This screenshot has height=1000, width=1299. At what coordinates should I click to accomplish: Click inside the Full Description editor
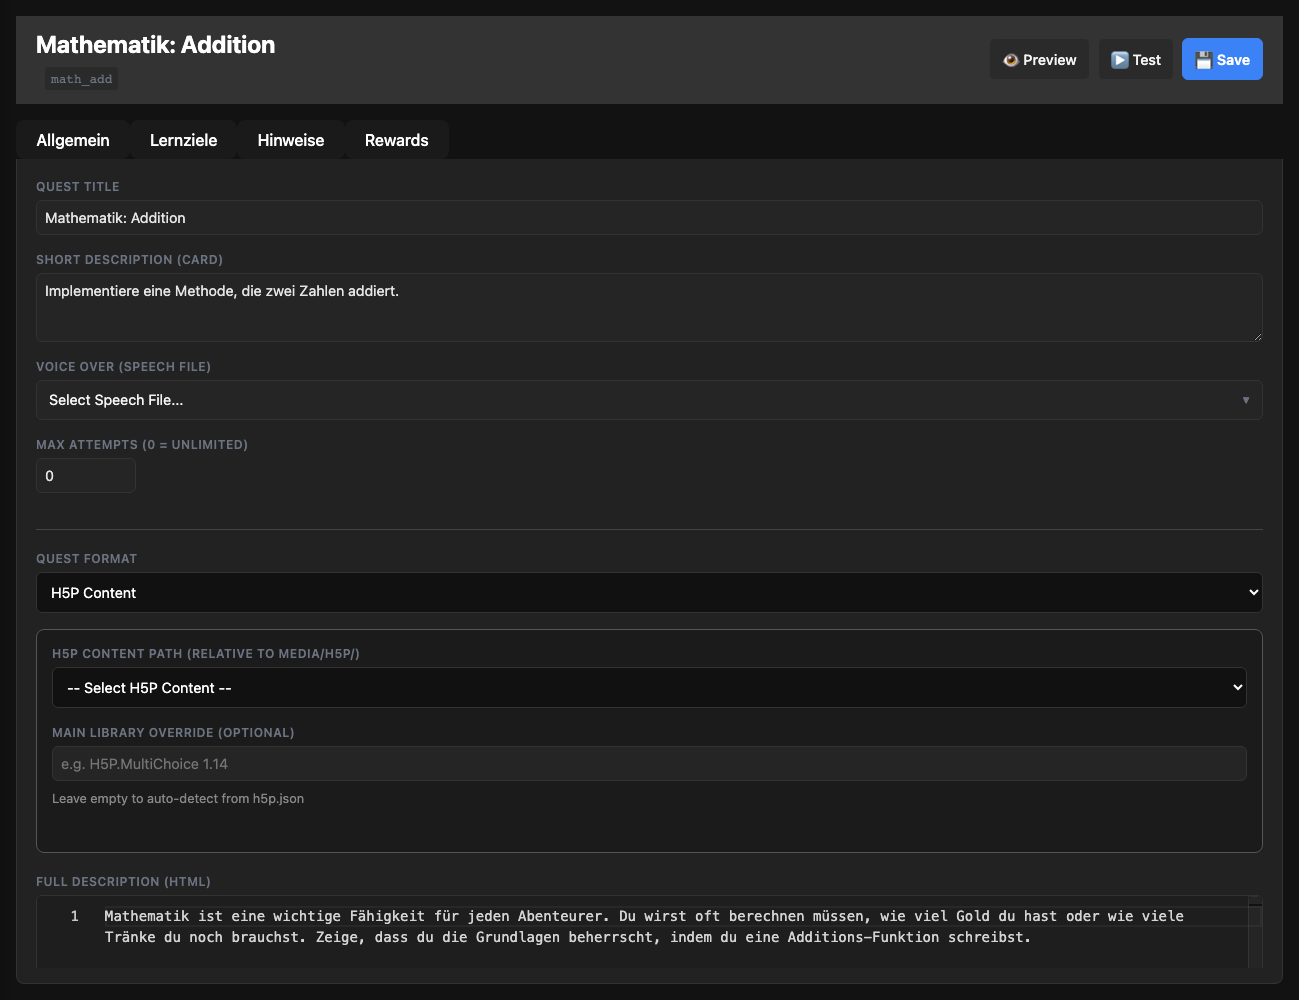click(649, 926)
